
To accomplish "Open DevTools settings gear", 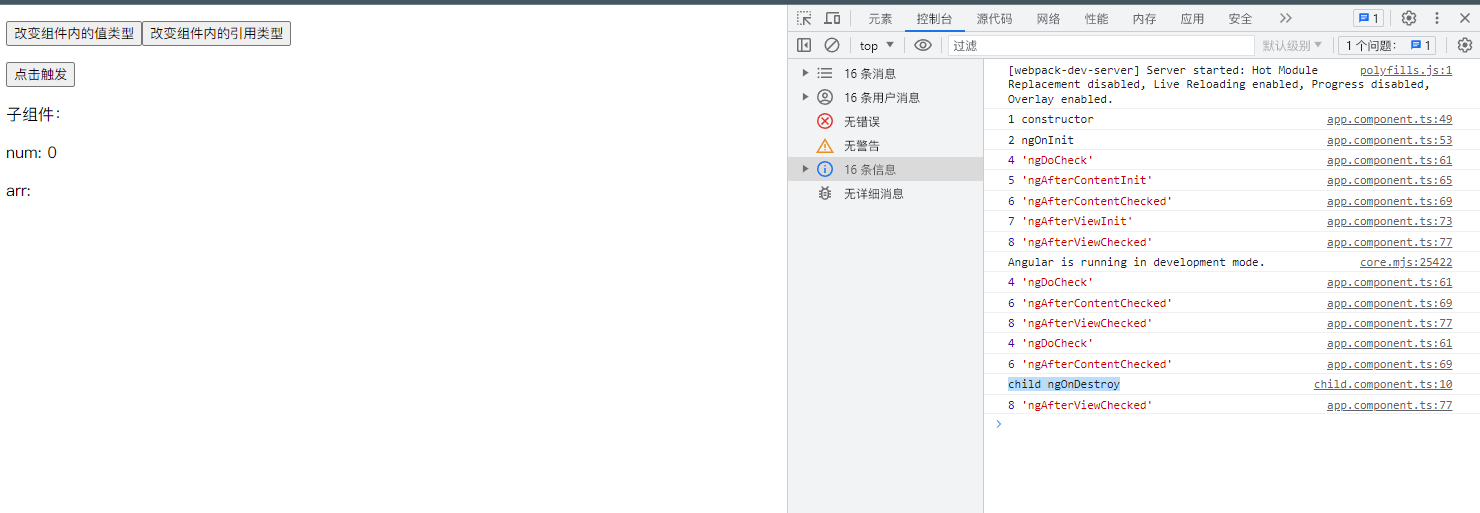I will coord(1408,18).
